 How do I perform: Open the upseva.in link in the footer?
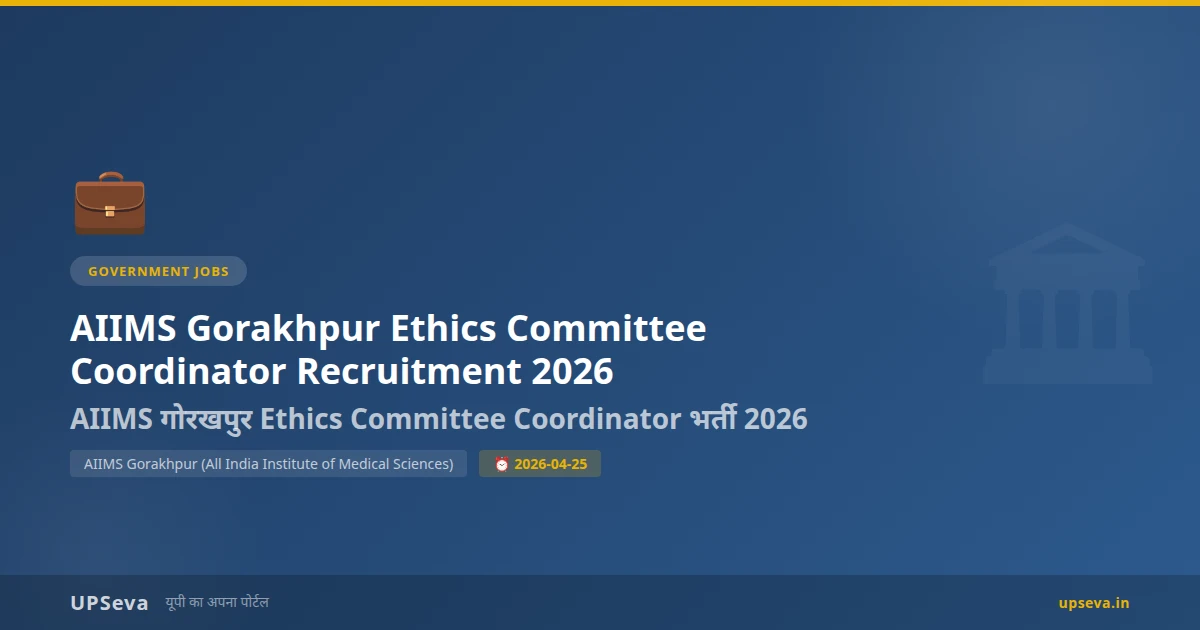click(x=1094, y=603)
